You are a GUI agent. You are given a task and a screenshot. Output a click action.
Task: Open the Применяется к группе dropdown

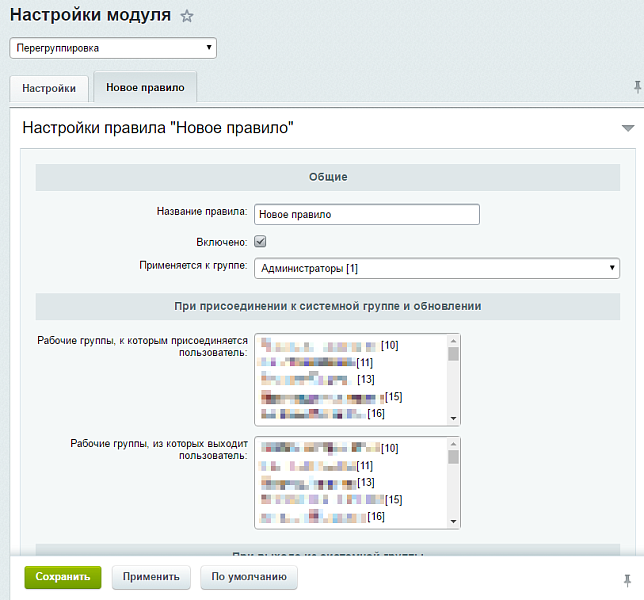click(x=437, y=268)
